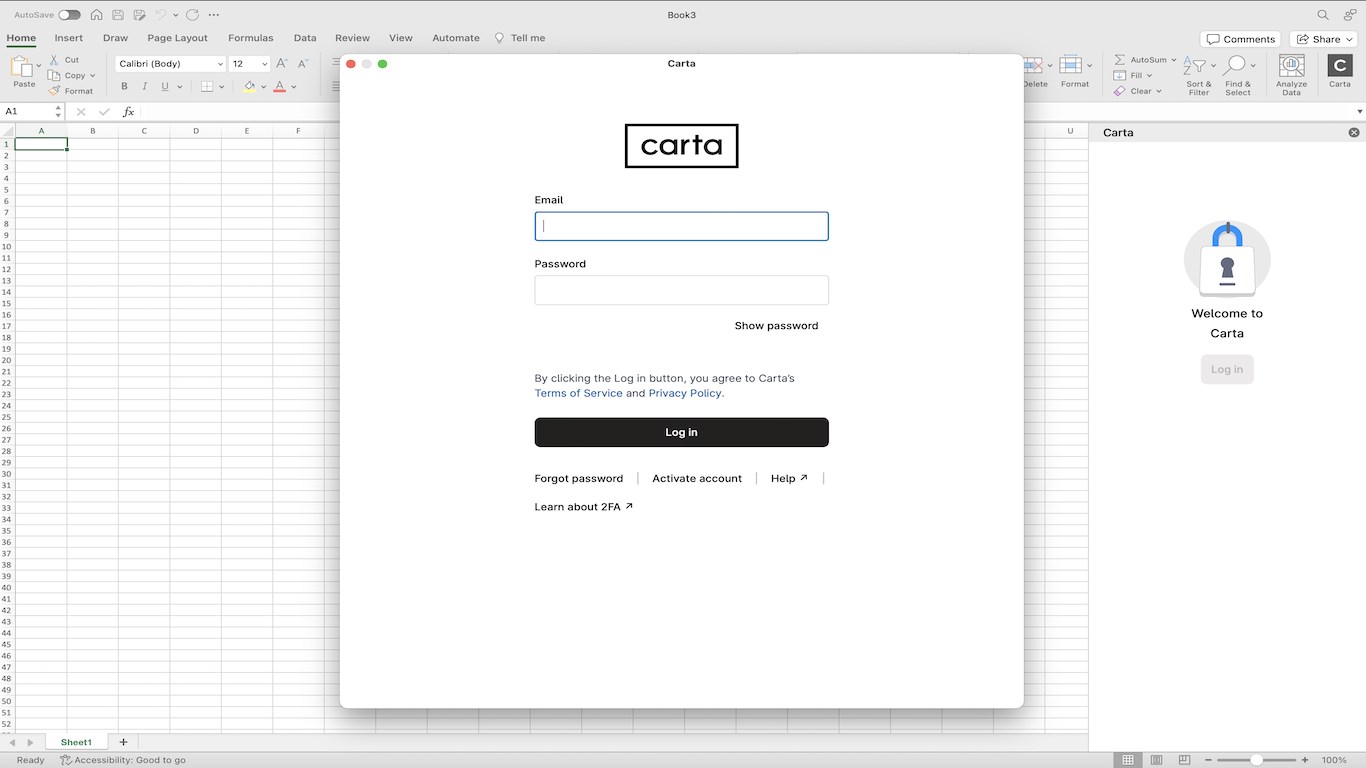
Task: Switch to the Review ribbon tab
Action: 352,38
